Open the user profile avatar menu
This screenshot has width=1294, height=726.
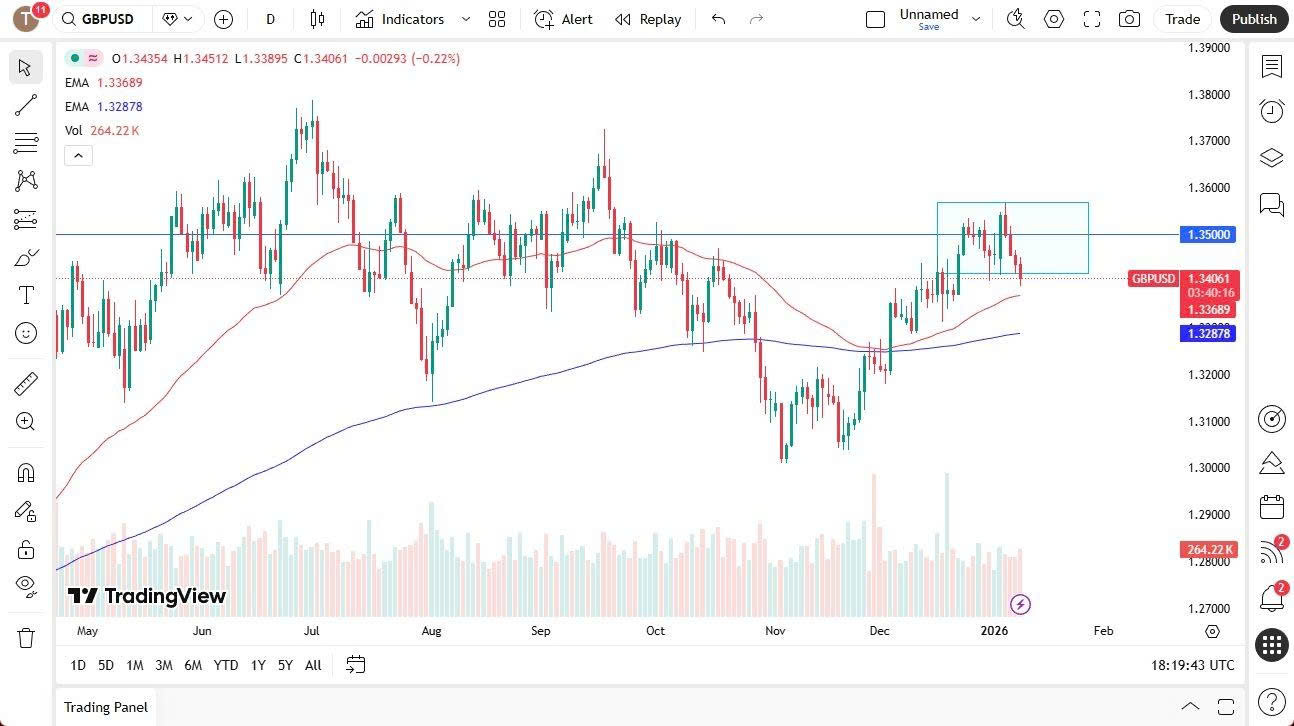click(x=27, y=19)
